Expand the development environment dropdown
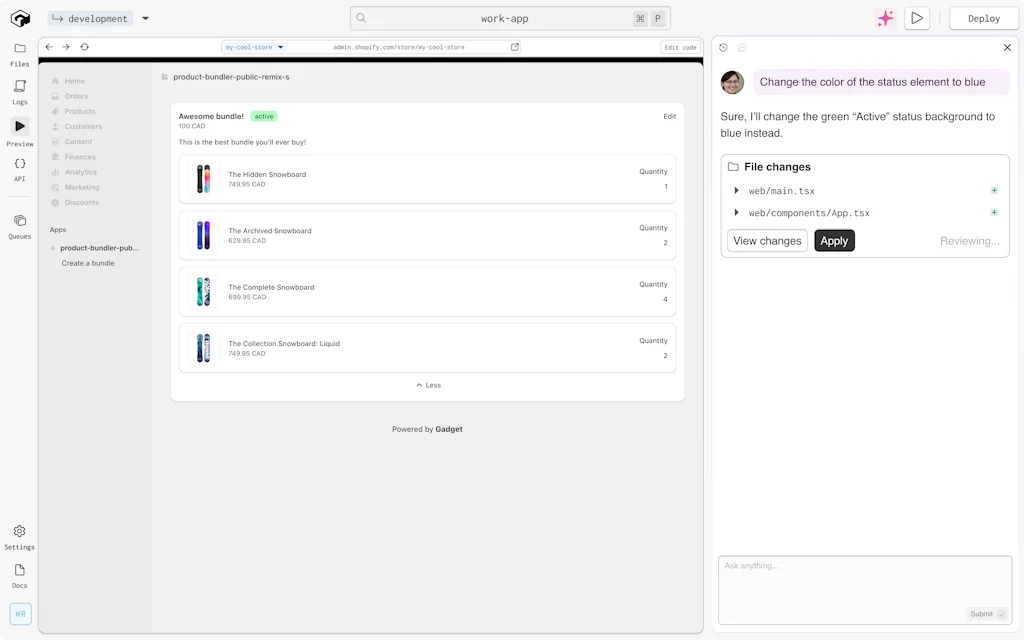This screenshot has width=1024, height=640. point(144,18)
